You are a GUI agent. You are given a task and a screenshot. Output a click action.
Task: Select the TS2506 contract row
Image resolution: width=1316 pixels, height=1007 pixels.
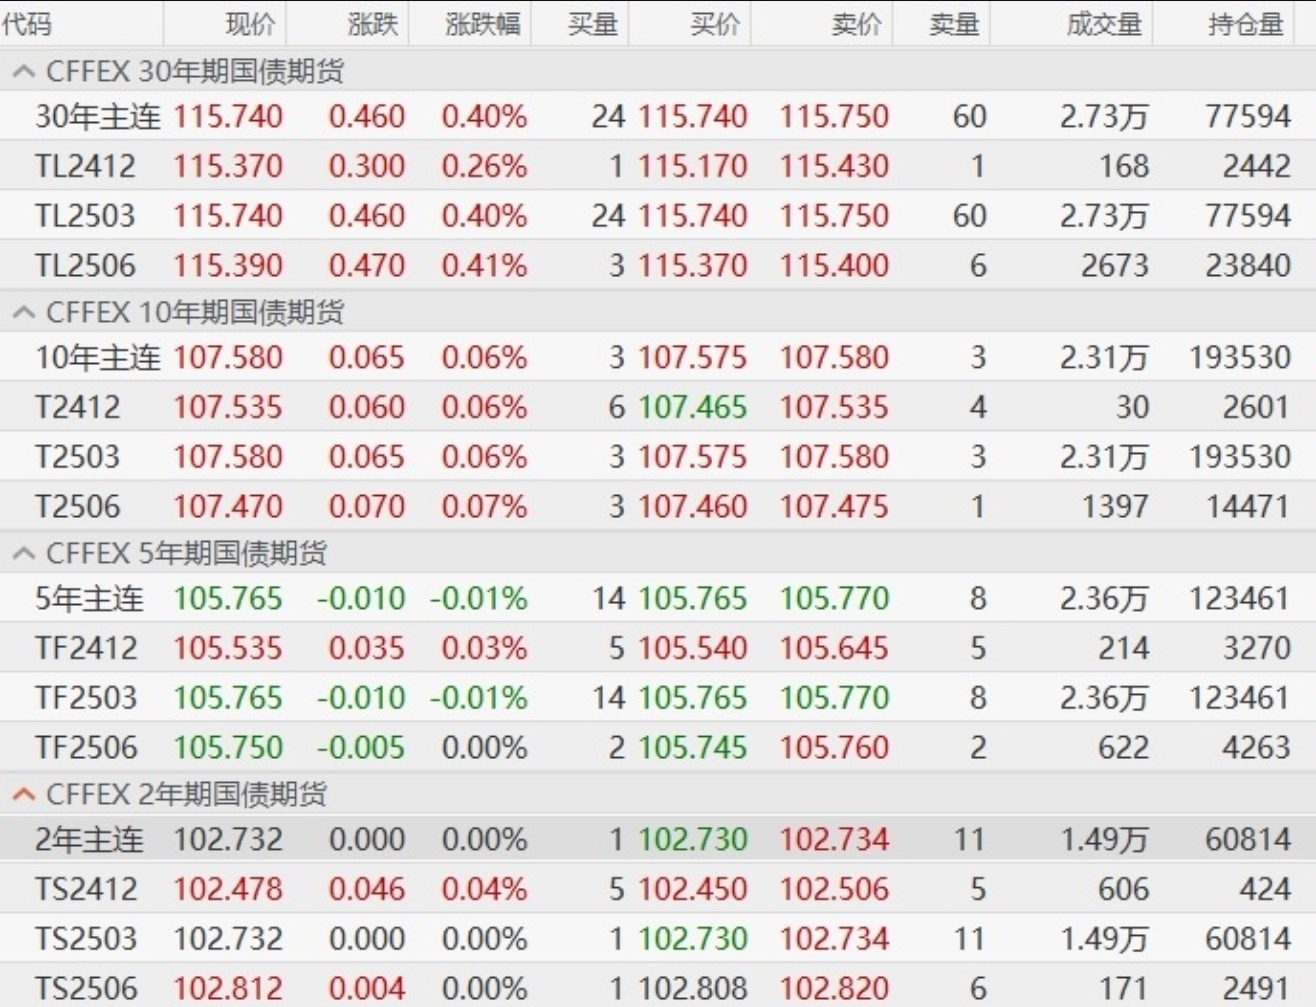click(86, 989)
